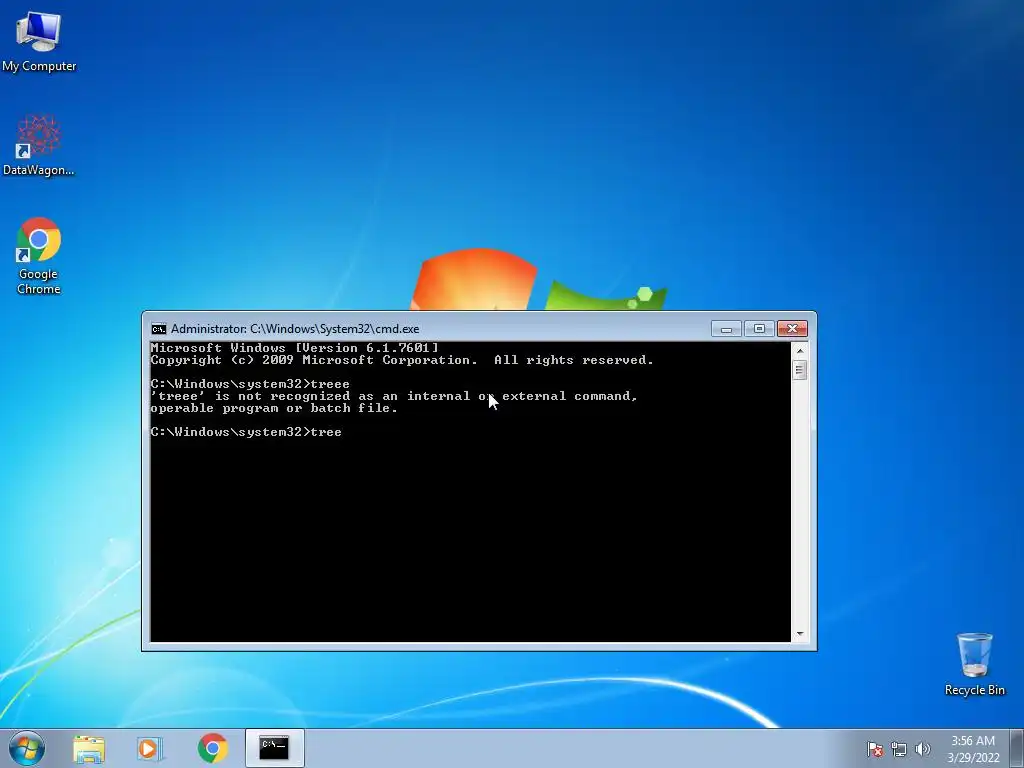Click the Show desktop button at the taskbar end
The image size is (1024, 768).
(1017, 748)
